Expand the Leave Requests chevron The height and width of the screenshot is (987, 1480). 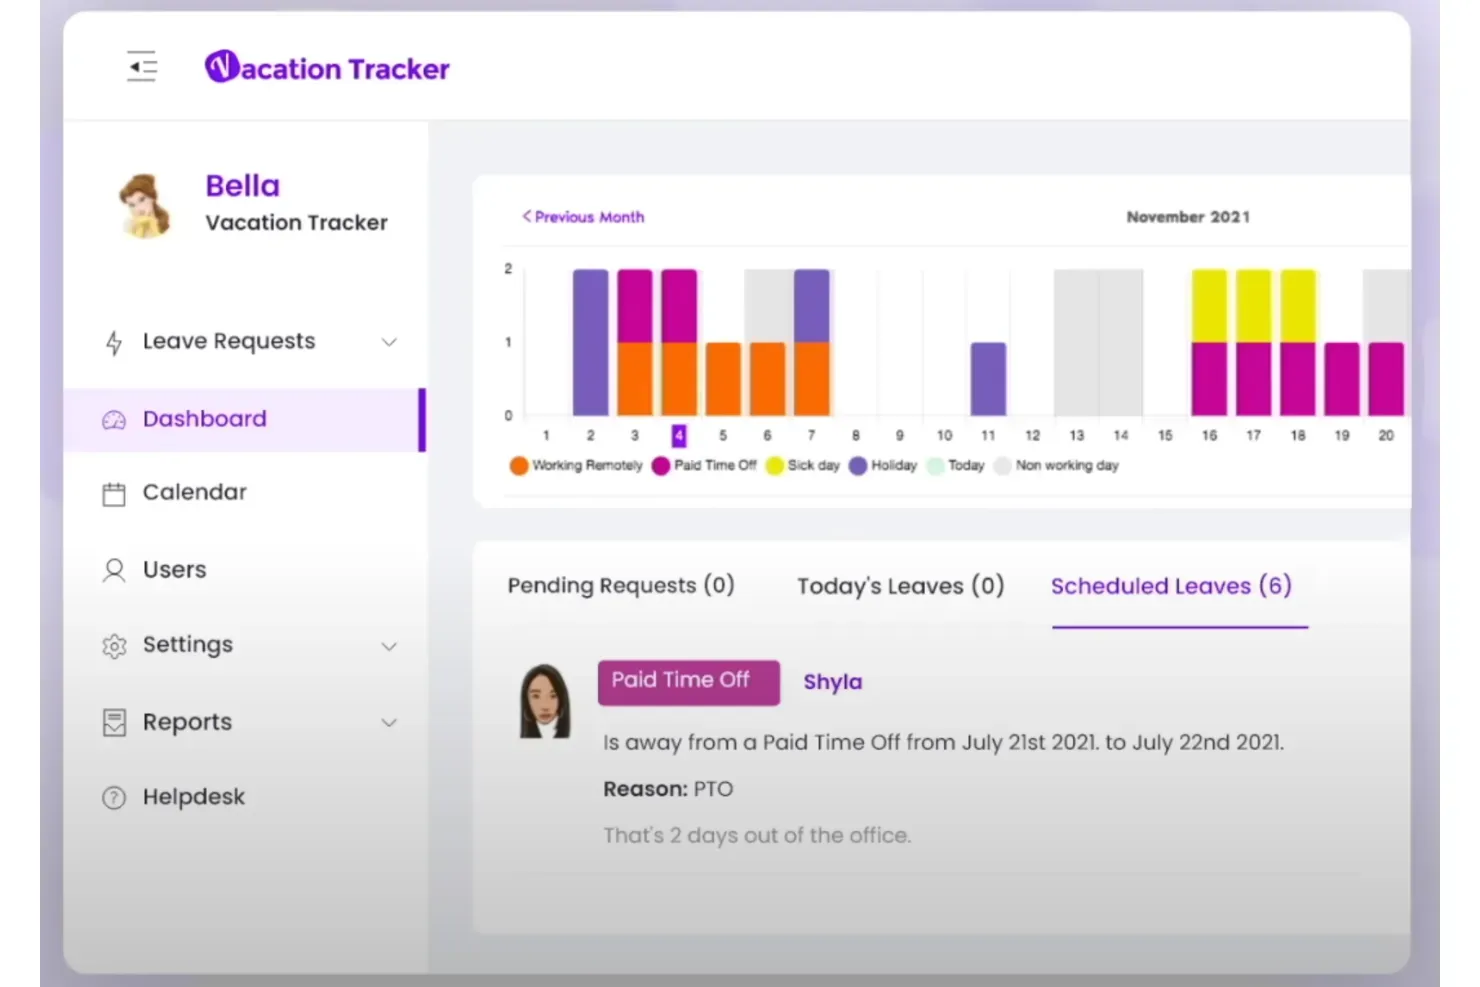389,342
